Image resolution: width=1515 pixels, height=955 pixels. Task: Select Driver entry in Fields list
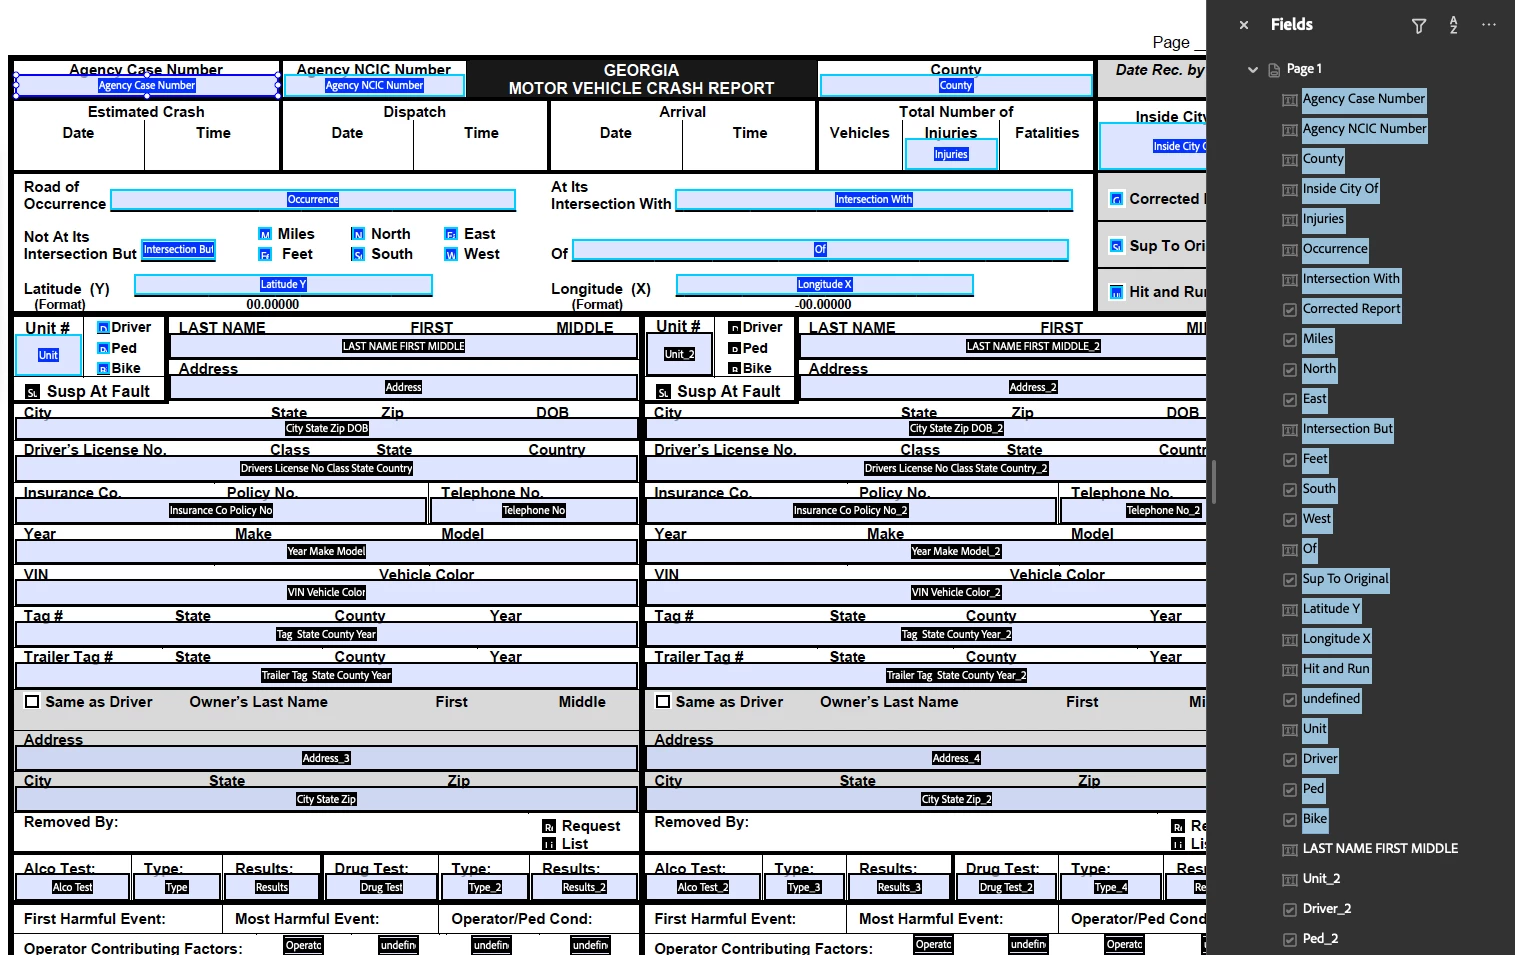pos(1320,759)
